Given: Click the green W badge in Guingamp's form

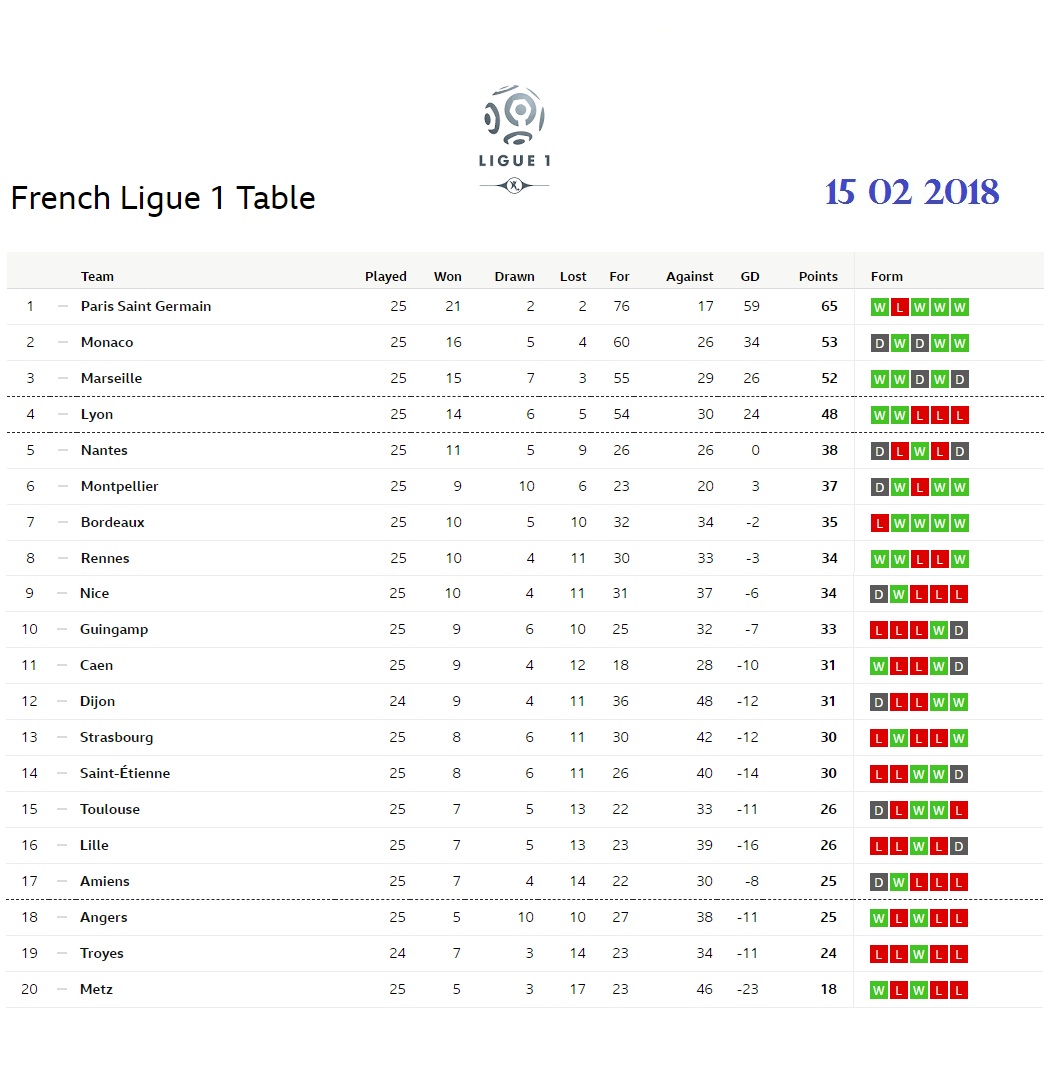Looking at the screenshot, I should click(x=940, y=630).
